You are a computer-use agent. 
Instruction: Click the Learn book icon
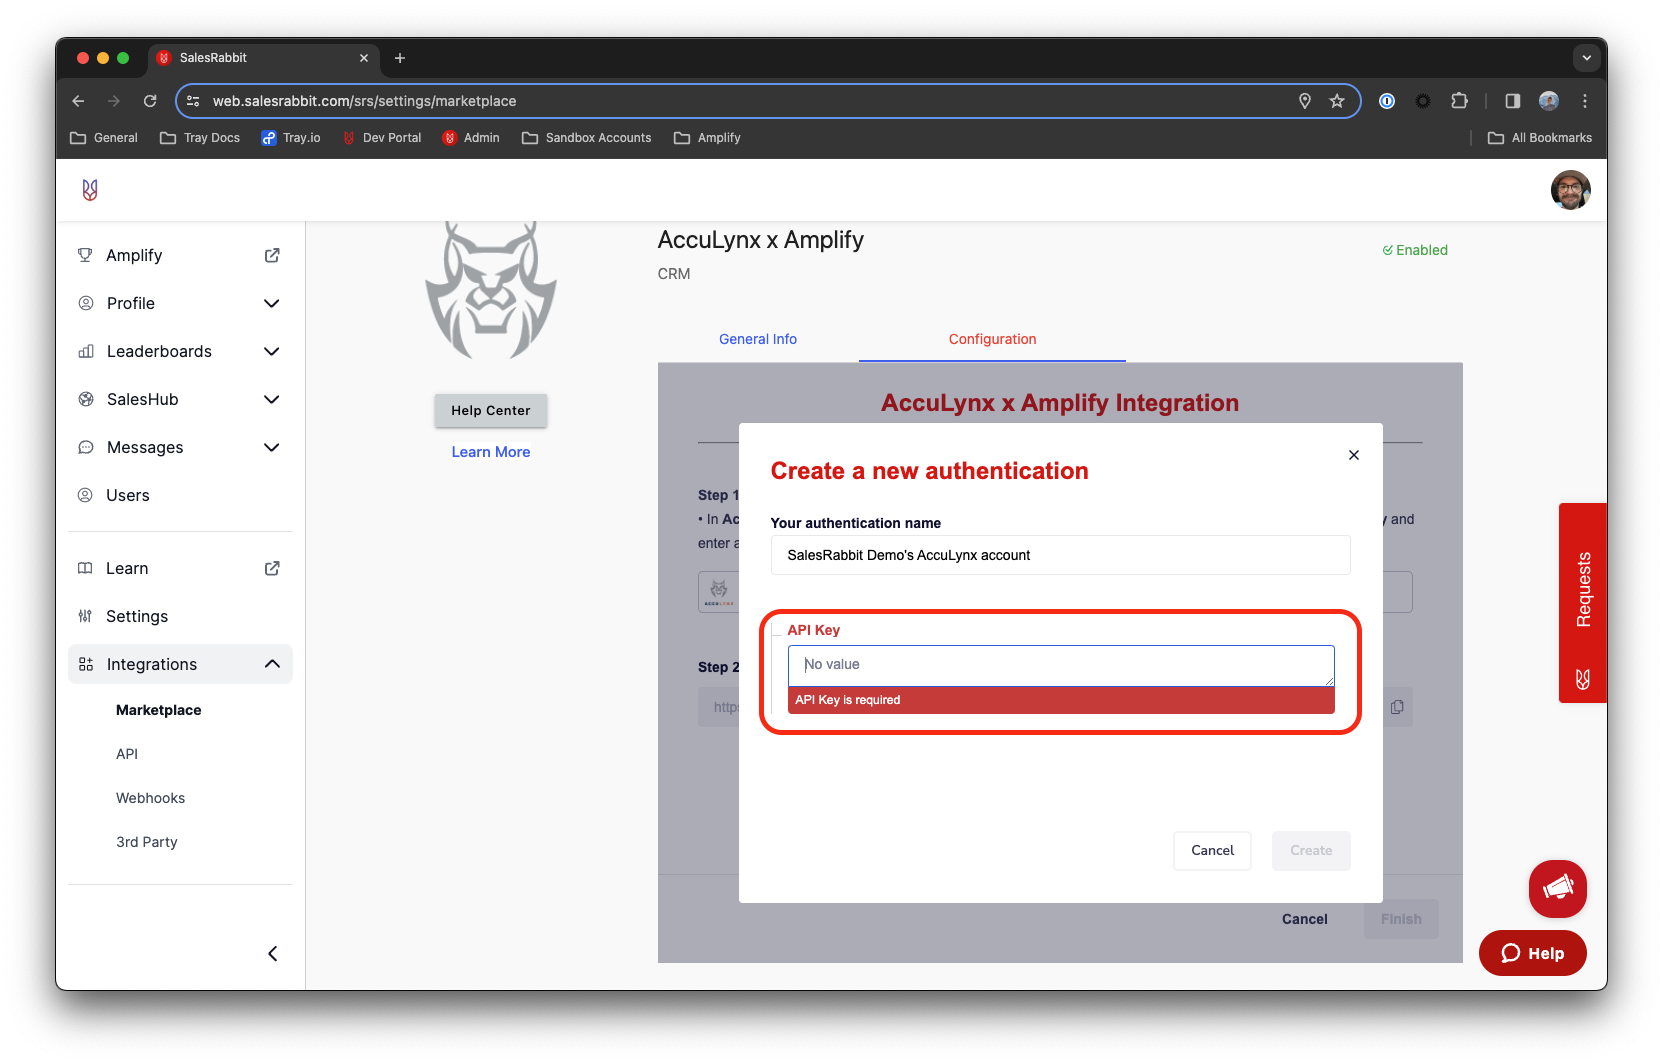click(x=85, y=568)
